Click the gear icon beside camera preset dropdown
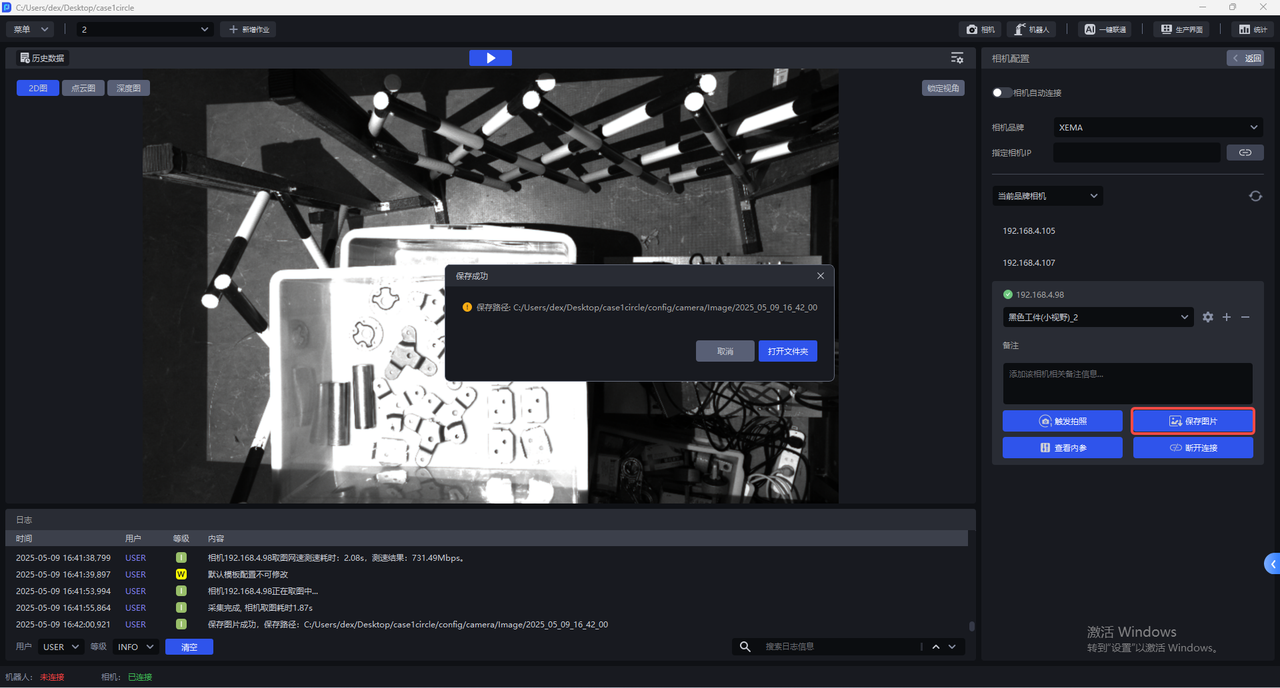The height and width of the screenshot is (688, 1280). (1208, 317)
